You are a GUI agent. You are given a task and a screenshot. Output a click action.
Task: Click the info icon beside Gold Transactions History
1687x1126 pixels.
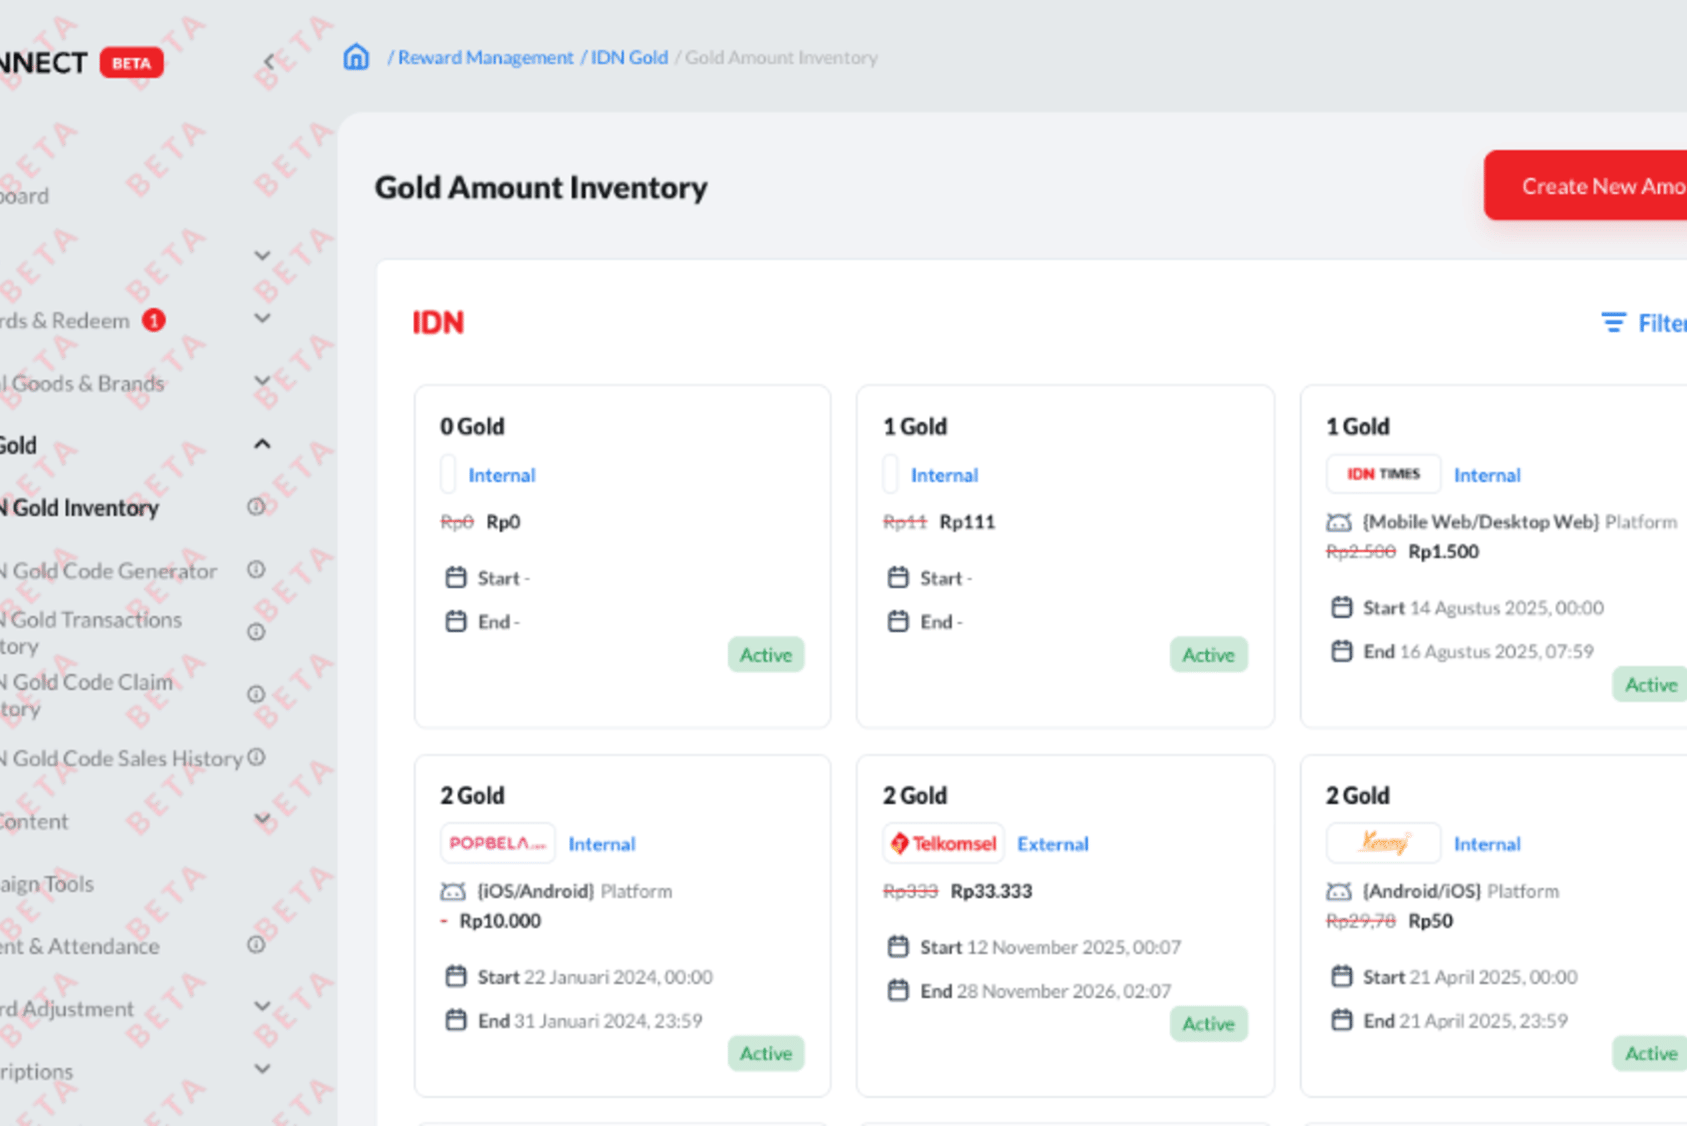click(256, 632)
